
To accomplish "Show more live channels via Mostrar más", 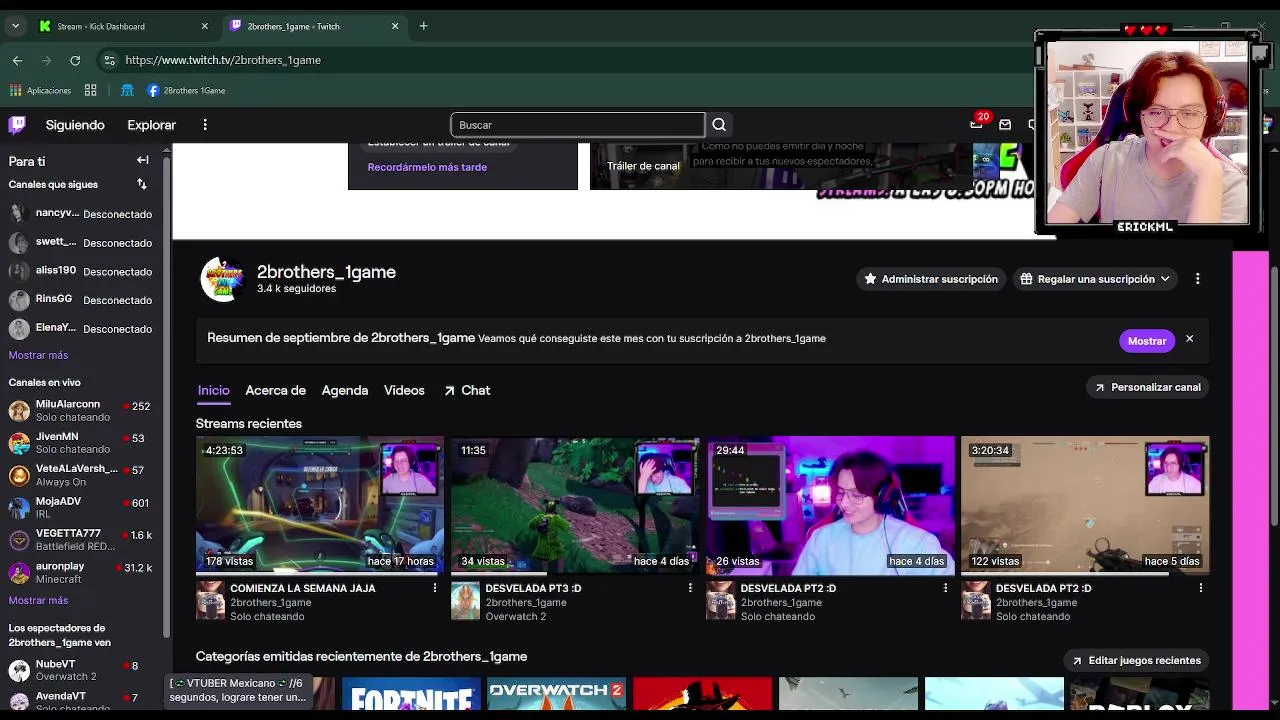I will click(x=38, y=600).
